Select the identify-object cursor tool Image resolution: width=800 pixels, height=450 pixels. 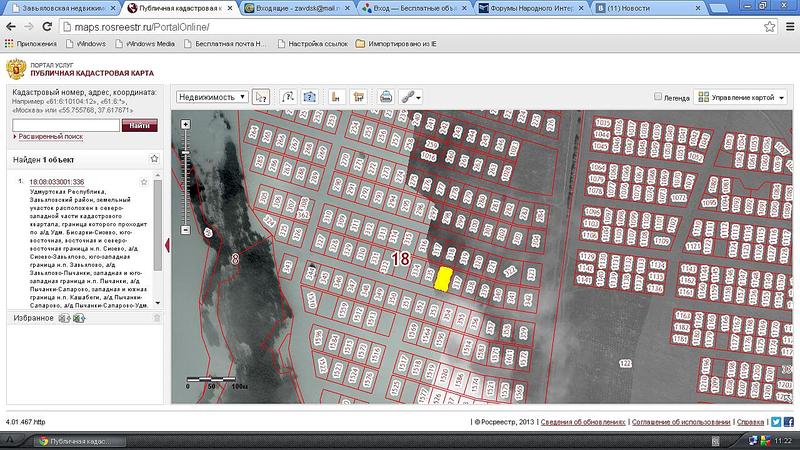261,97
